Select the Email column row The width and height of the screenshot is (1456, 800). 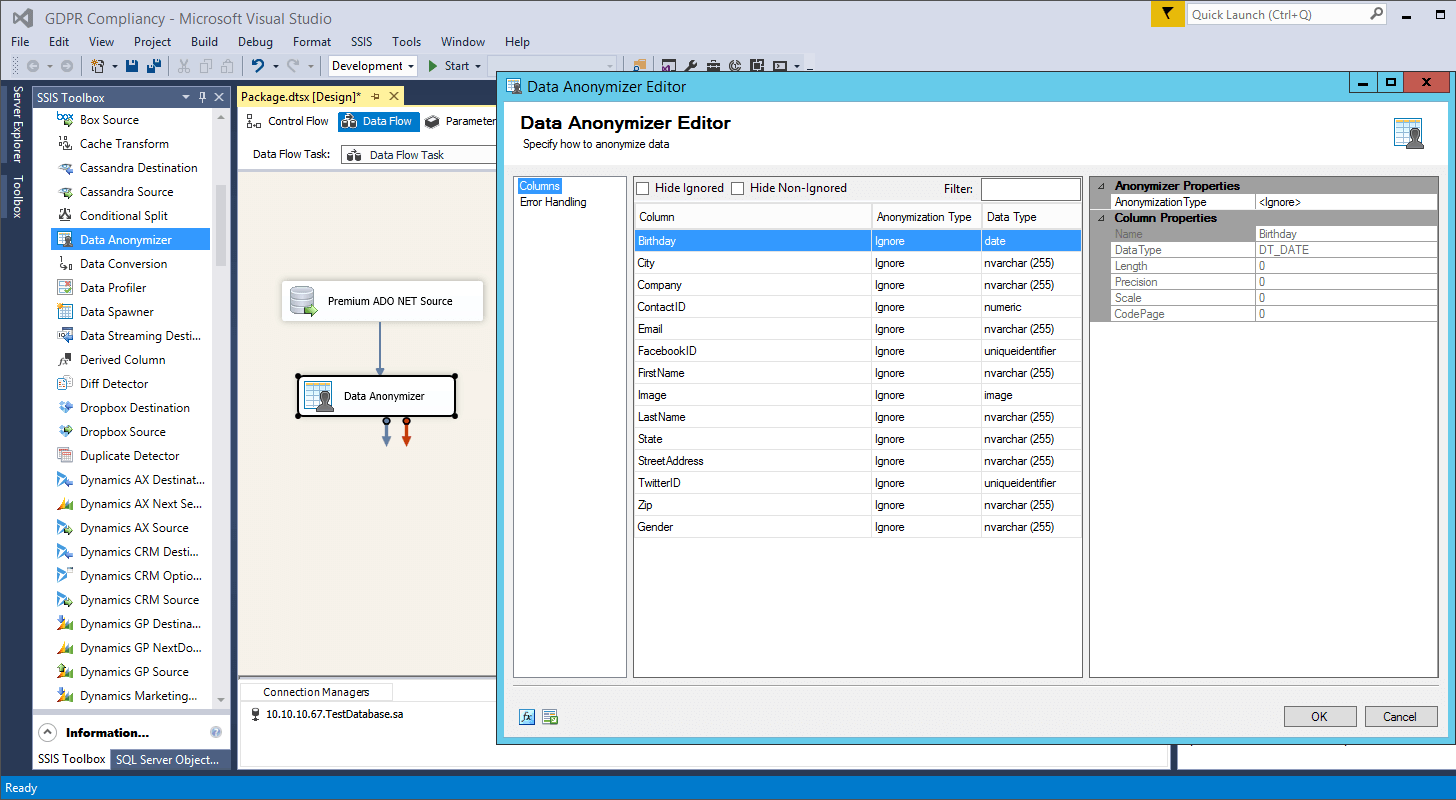pos(858,329)
